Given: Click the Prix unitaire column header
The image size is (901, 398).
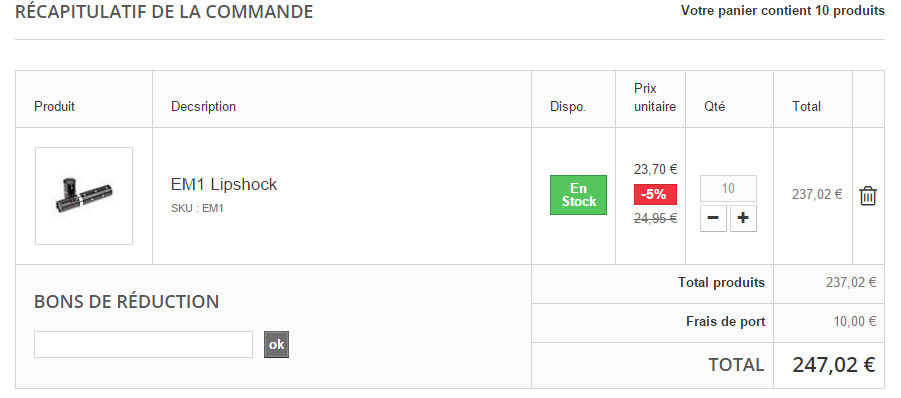Looking at the screenshot, I should pos(655,98).
